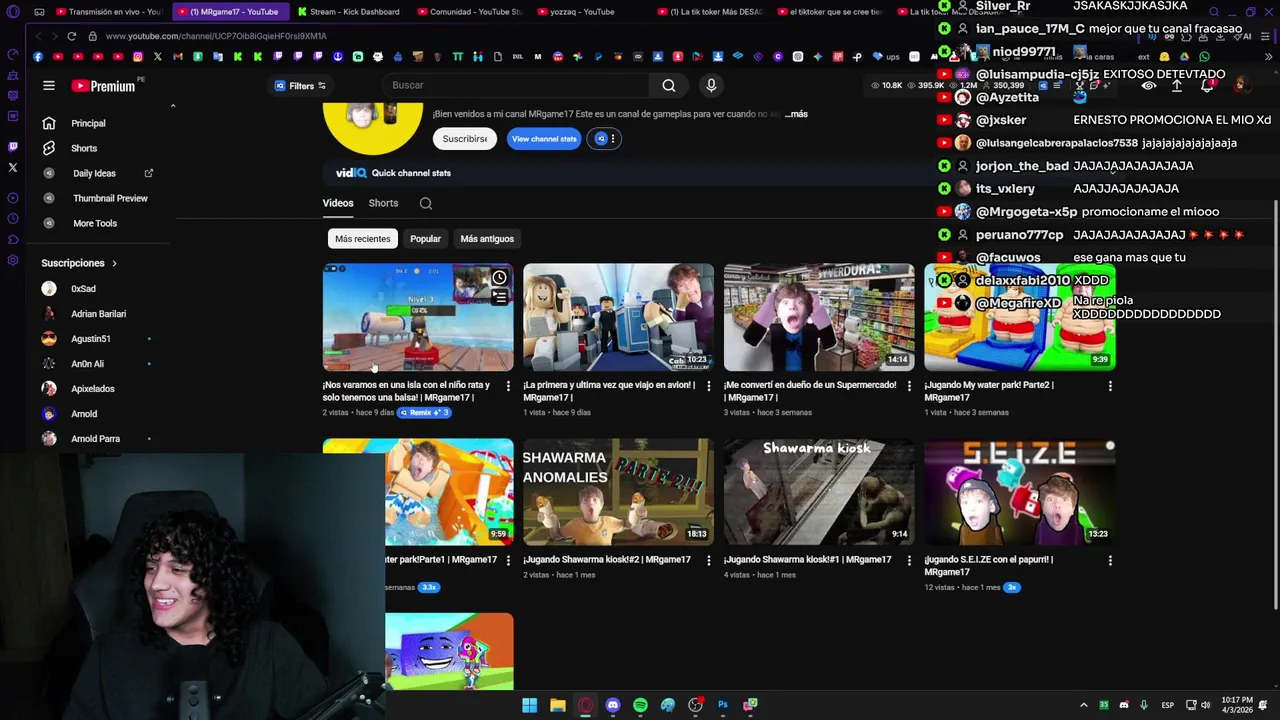The image size is (1280, 720).
Task: Open the YouTube hamburger guide menu
Action: [x=48, y=86]
